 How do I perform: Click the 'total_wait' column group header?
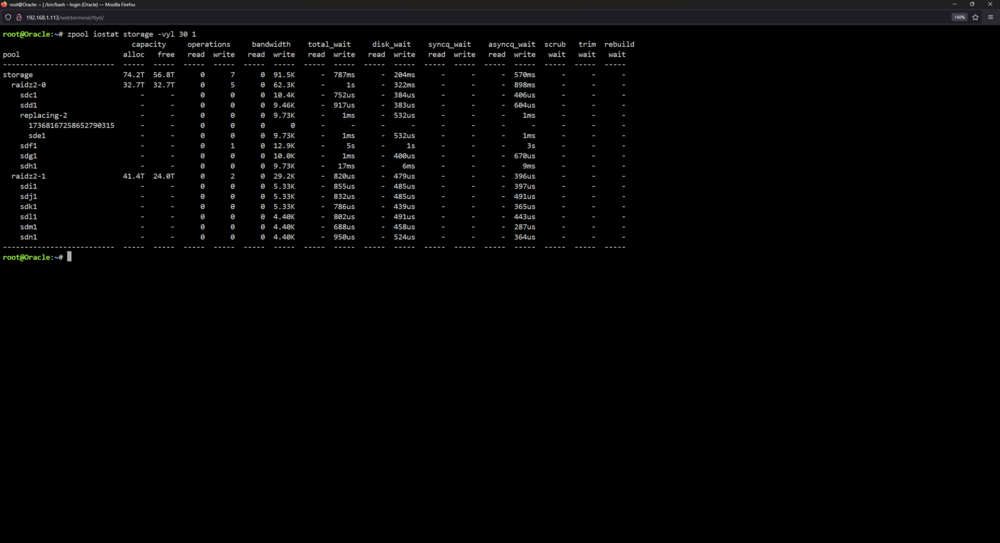click(x=329, y=45)
